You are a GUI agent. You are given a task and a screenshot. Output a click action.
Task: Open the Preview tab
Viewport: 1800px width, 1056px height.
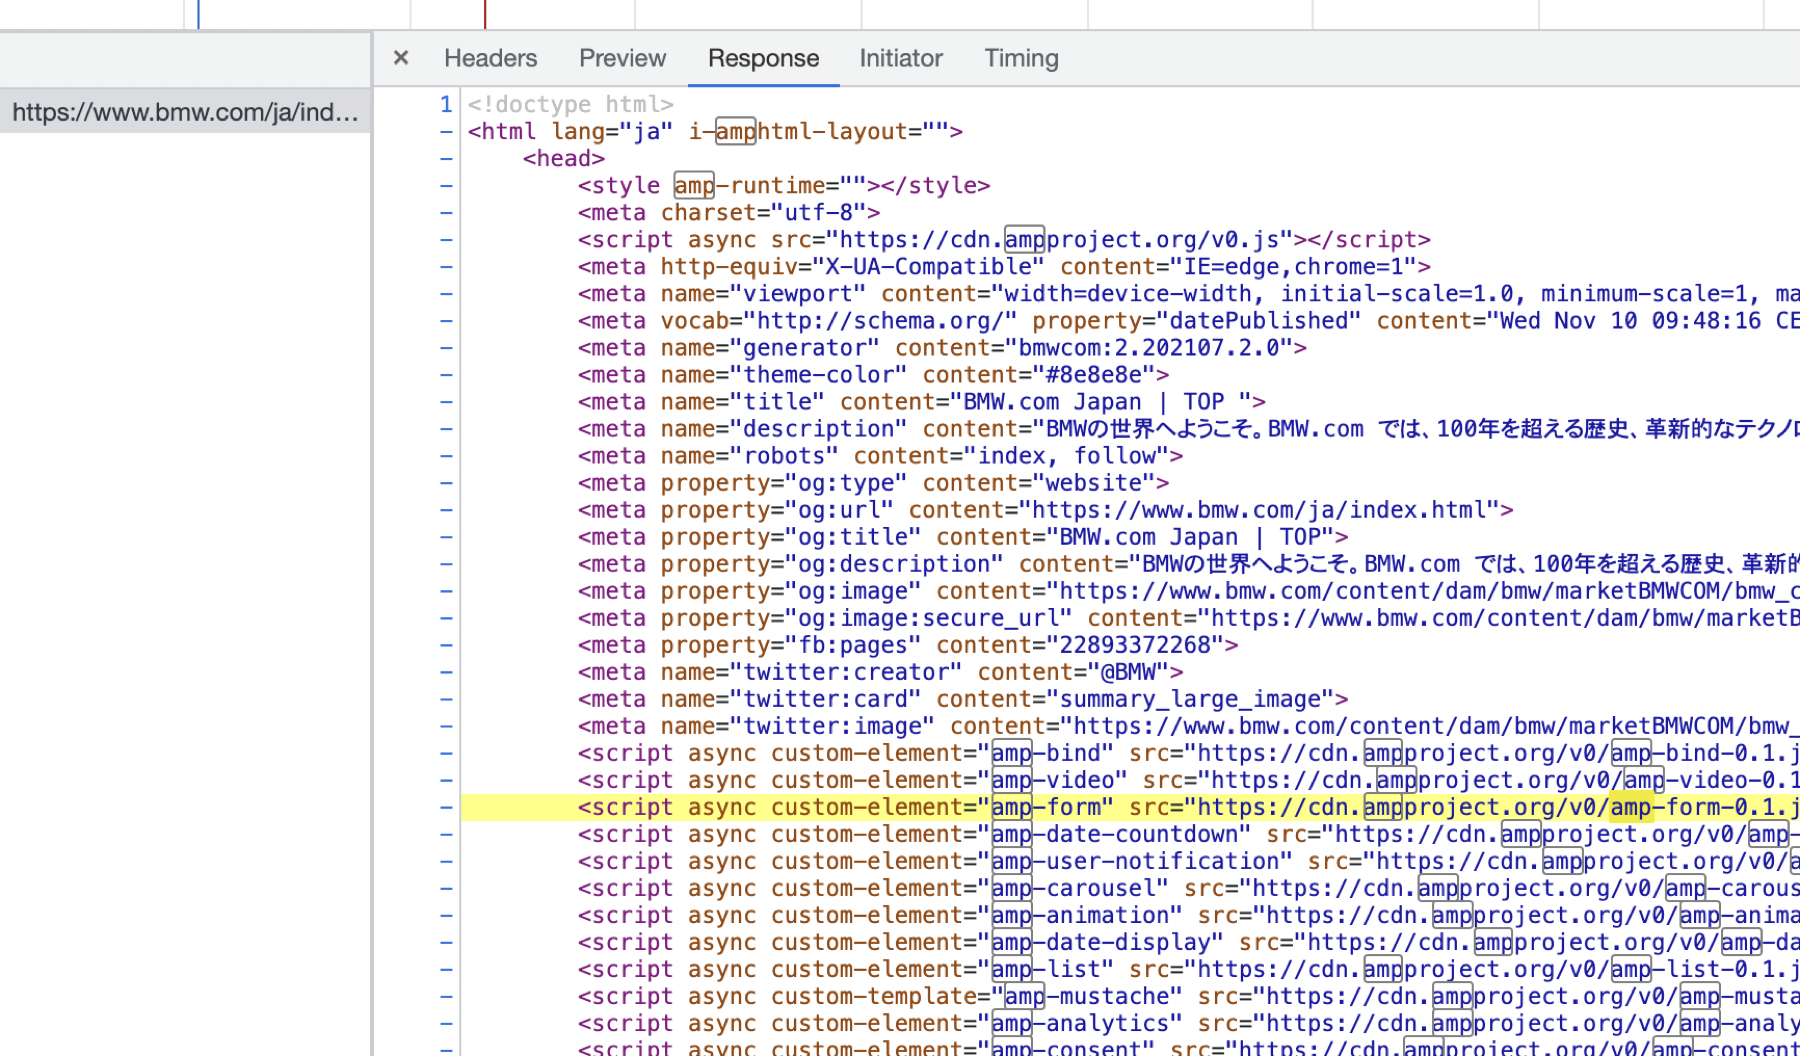tap(622, 58)
